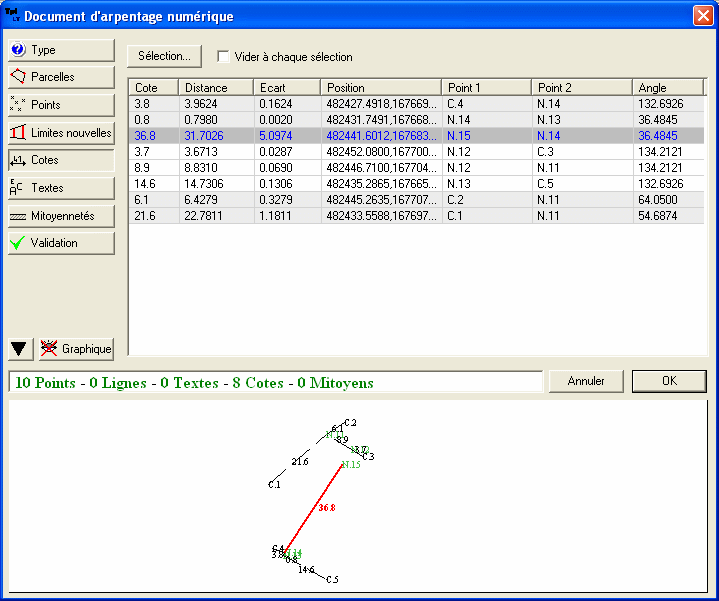The height and width of the screenshot is (601, 719).
Task: Sort table by the Cote column header
Action: (153, 88)
